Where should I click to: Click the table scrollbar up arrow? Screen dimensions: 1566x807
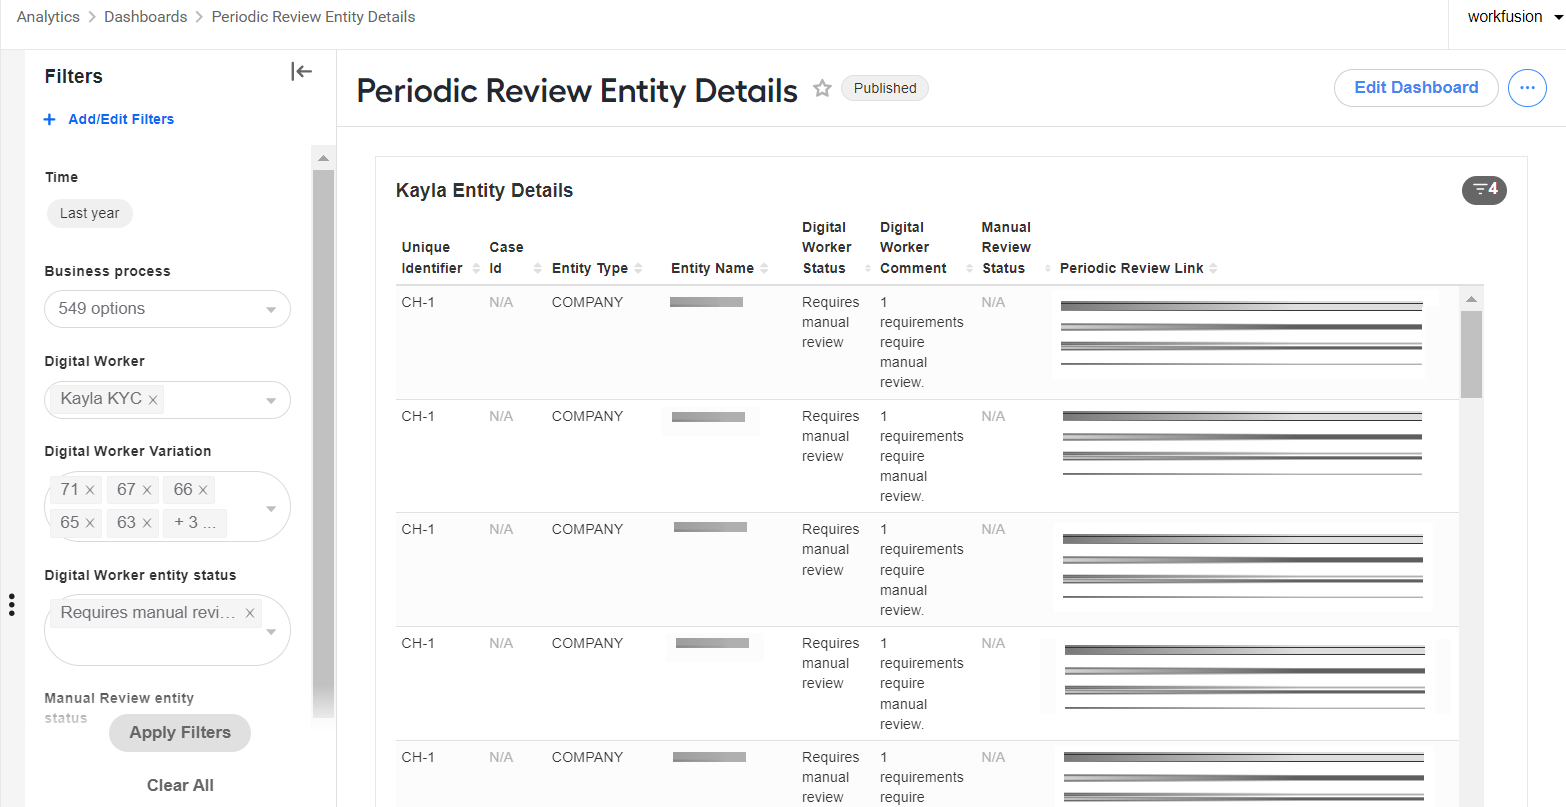pyautogui.click(x=1471, y=298)
